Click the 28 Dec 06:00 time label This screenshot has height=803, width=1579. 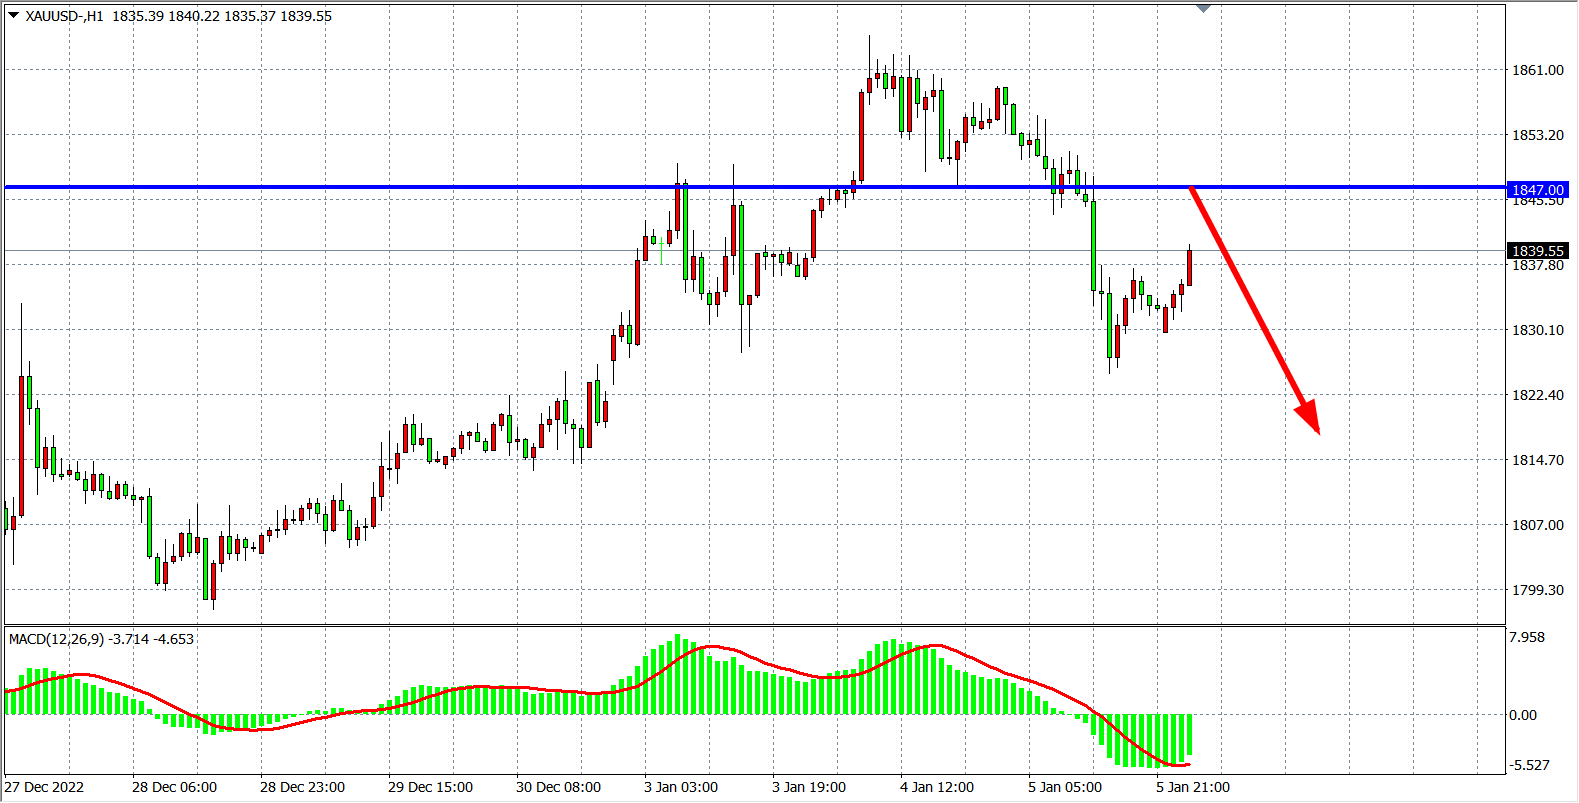pos(174,787)
